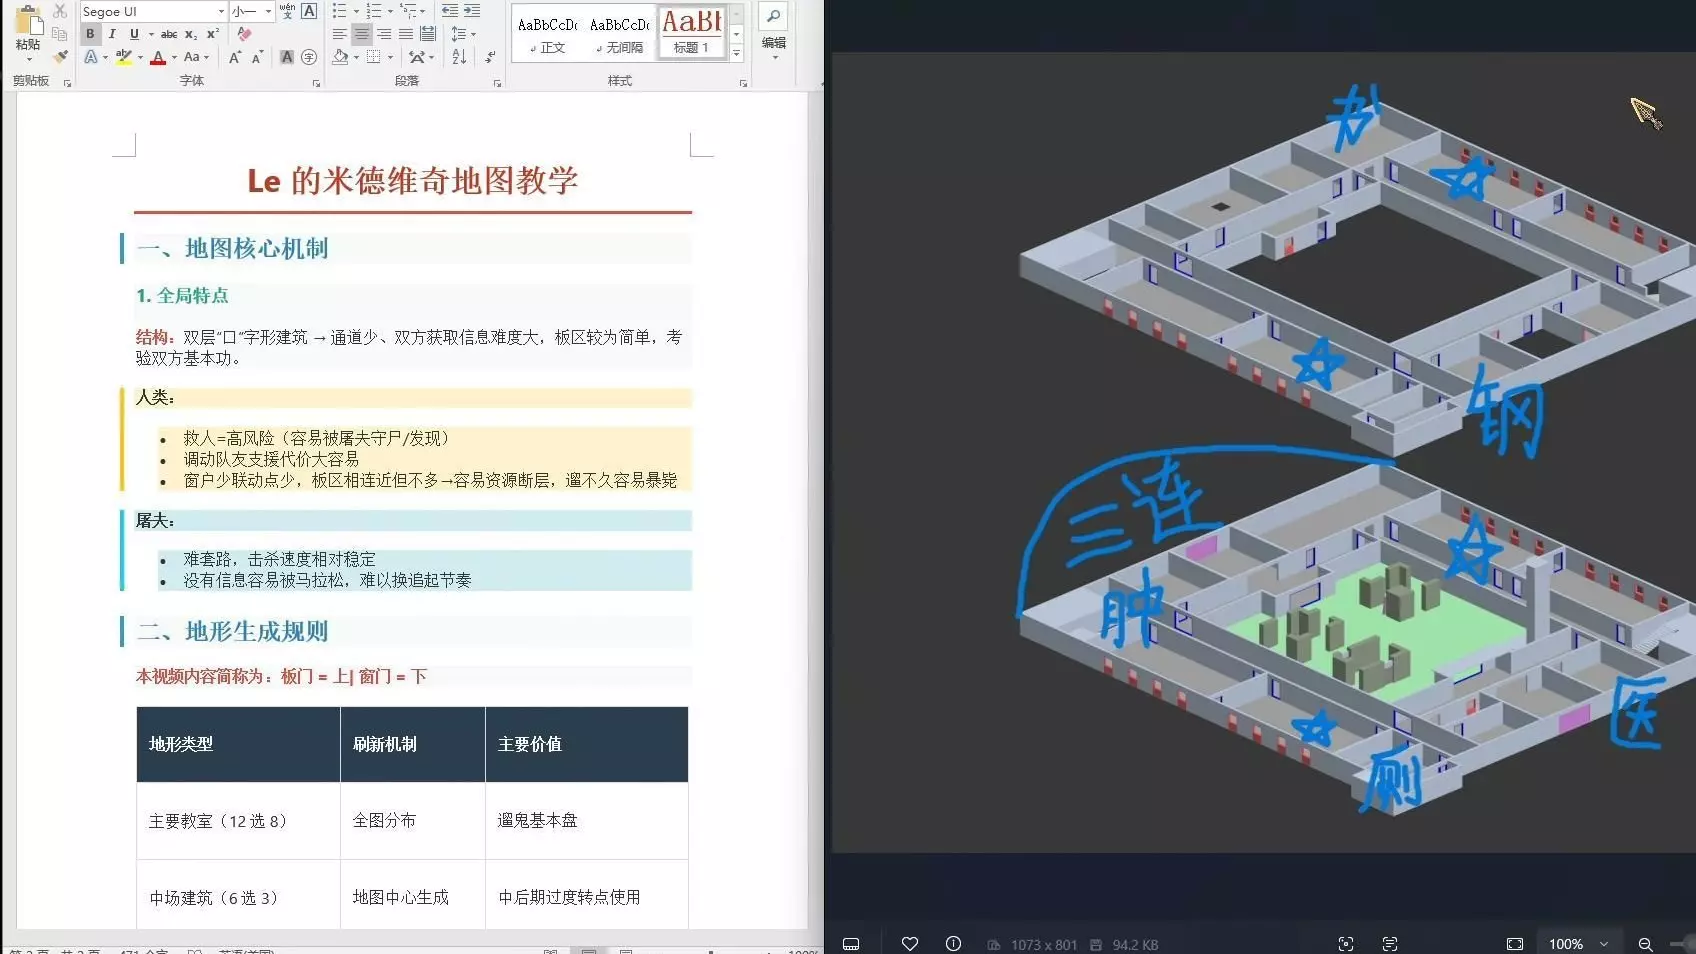Align text right
This screenshot has width=1696, height=954.
pyautogui.click(x=384, y=34)
